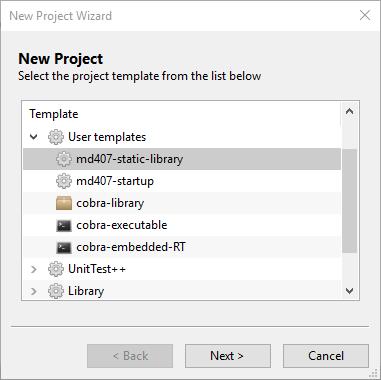Collapse the User templates group
Image resolution: width=381 pixels, height=380 pixels.
(34, 137)
